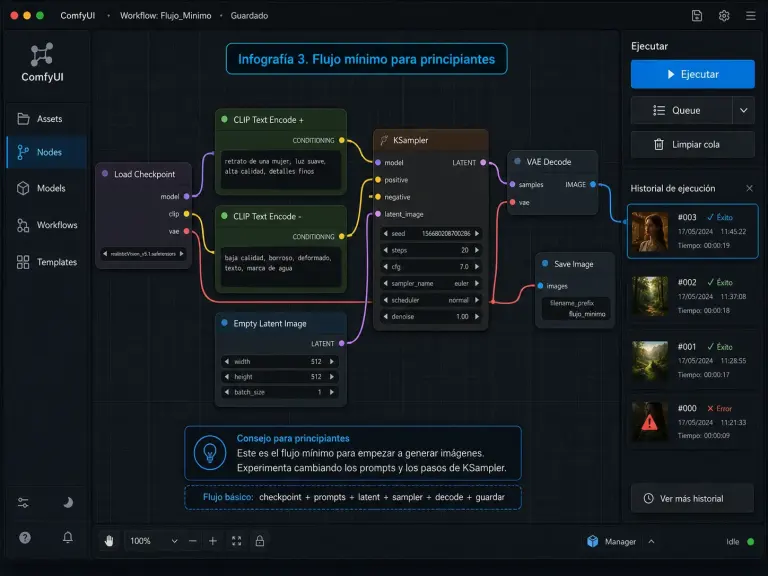Select the Nodes sidebar tab
Viewport: 768px width, 576px height.
pyautogui.click(x=47, y=152)
